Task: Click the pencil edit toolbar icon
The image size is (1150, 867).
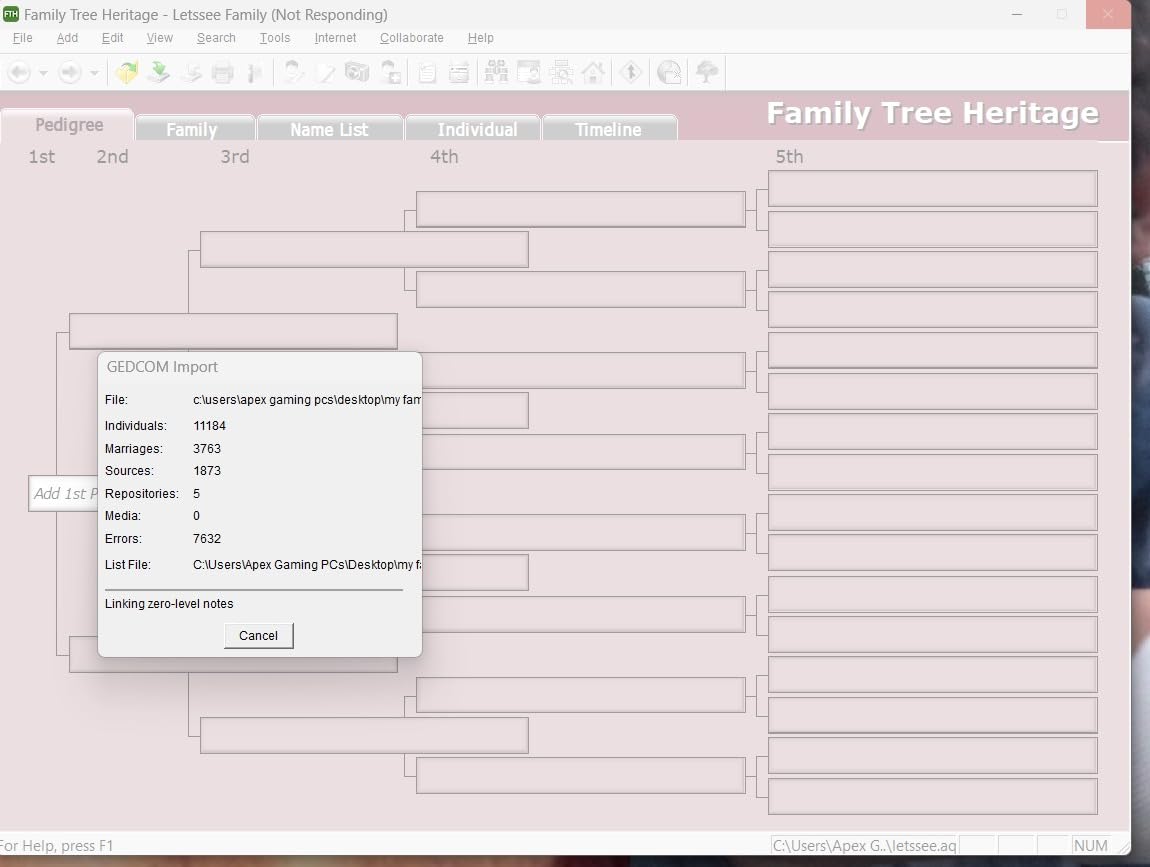Action: pyautogui.click(x=325, y=73)
